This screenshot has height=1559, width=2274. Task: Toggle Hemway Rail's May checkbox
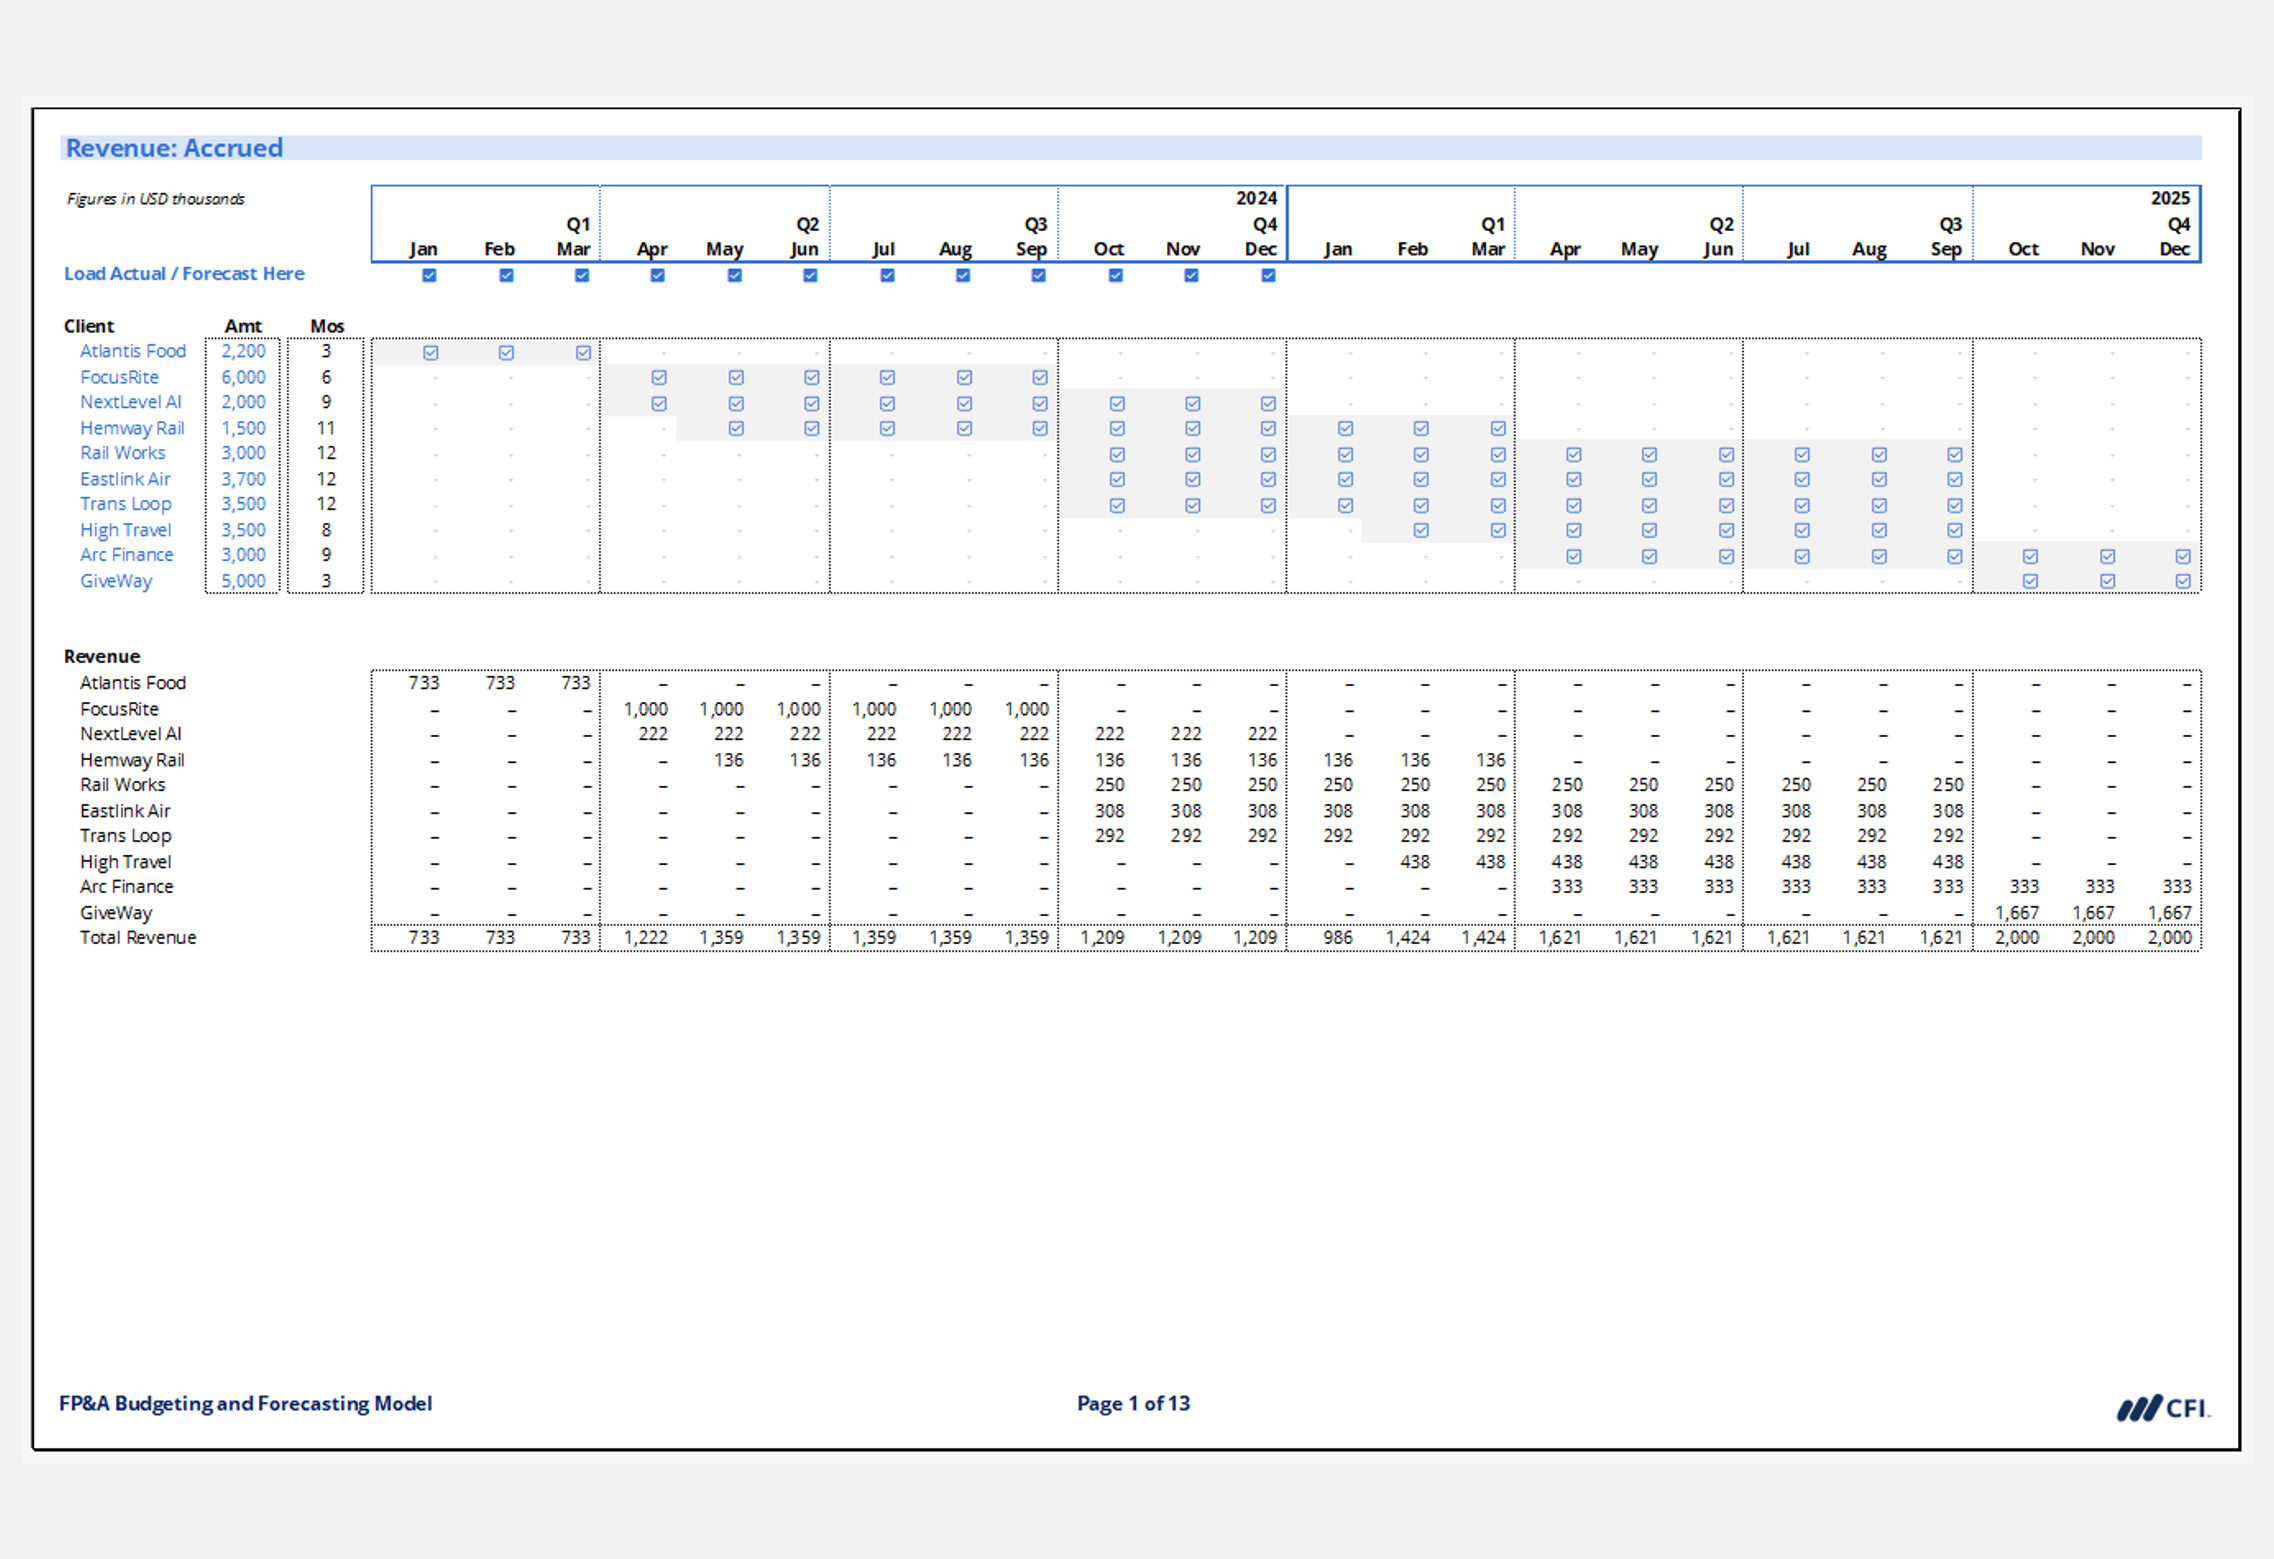click(x=735, y=428)
